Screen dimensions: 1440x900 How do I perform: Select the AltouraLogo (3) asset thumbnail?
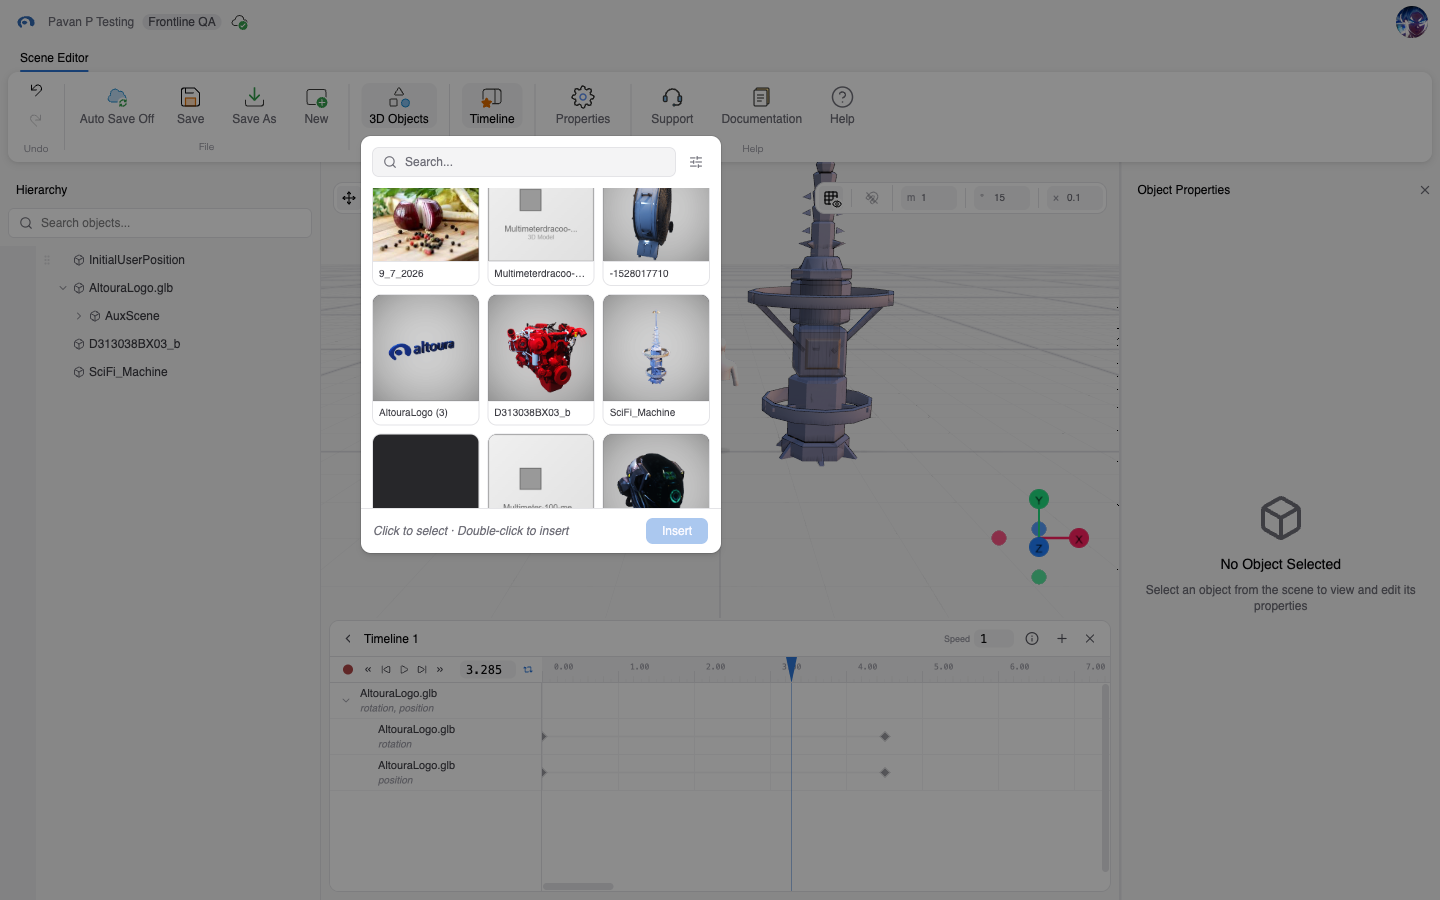pos(426,348)
